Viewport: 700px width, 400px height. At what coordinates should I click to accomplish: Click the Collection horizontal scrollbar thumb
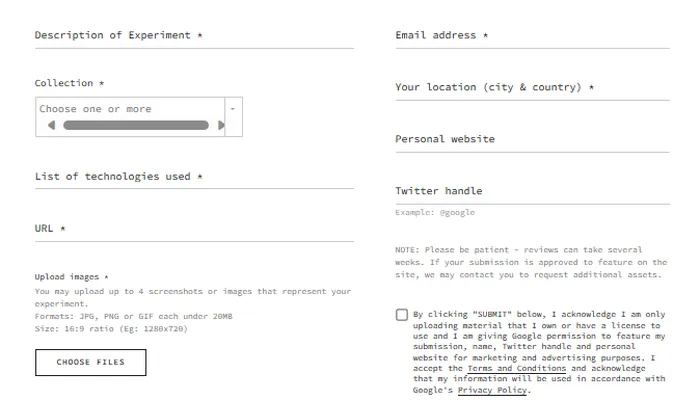point(136,126)
